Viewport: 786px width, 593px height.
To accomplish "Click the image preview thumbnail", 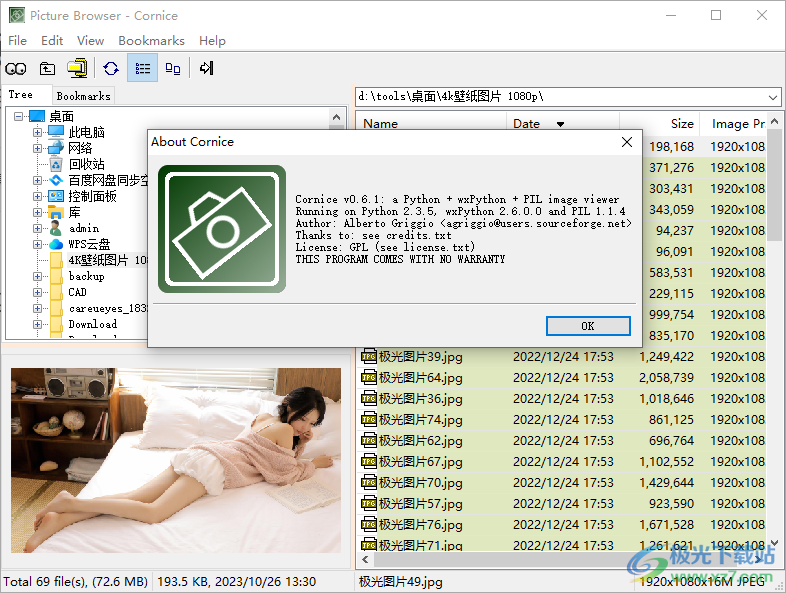I will pos(176,461).
